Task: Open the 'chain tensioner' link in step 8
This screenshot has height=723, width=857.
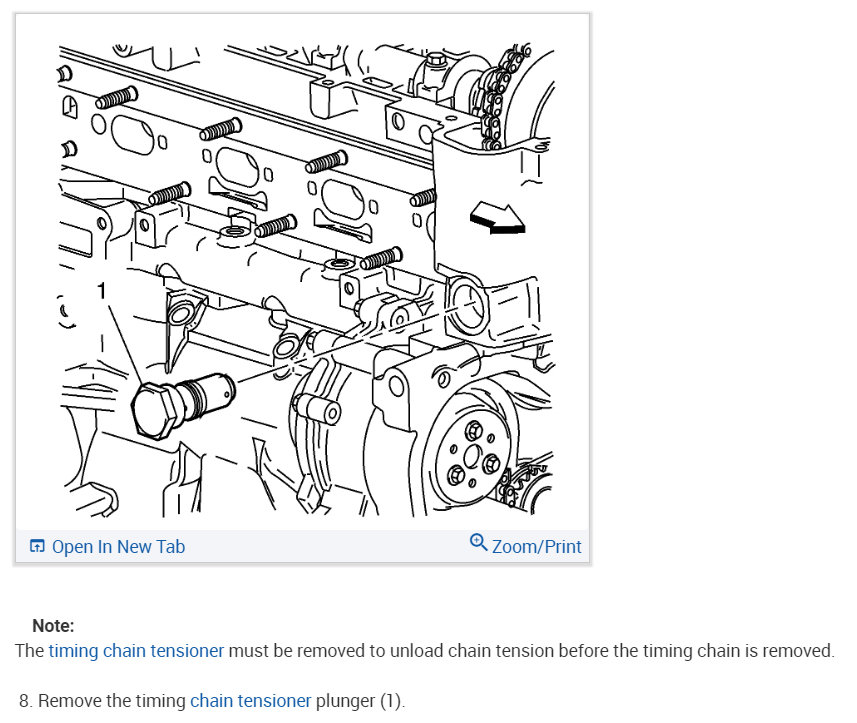Action: point(250,701)
